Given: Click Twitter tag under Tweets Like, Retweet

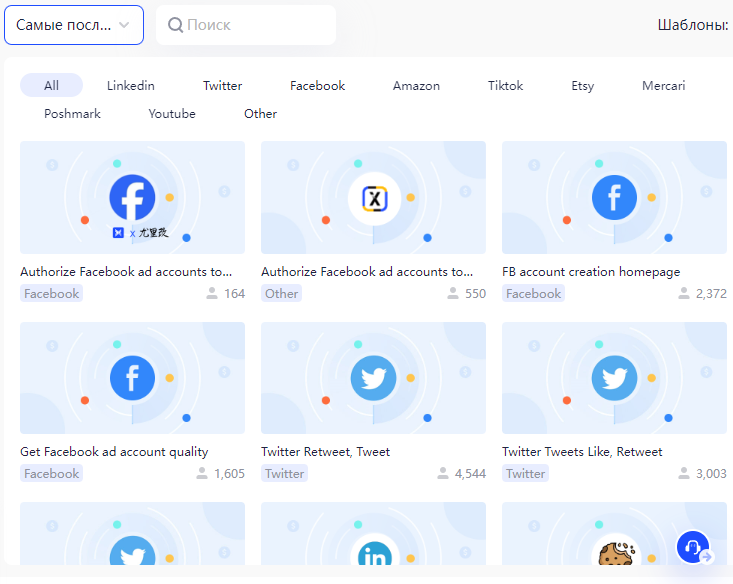Looking at the screenshot, I should pos(525,474).
